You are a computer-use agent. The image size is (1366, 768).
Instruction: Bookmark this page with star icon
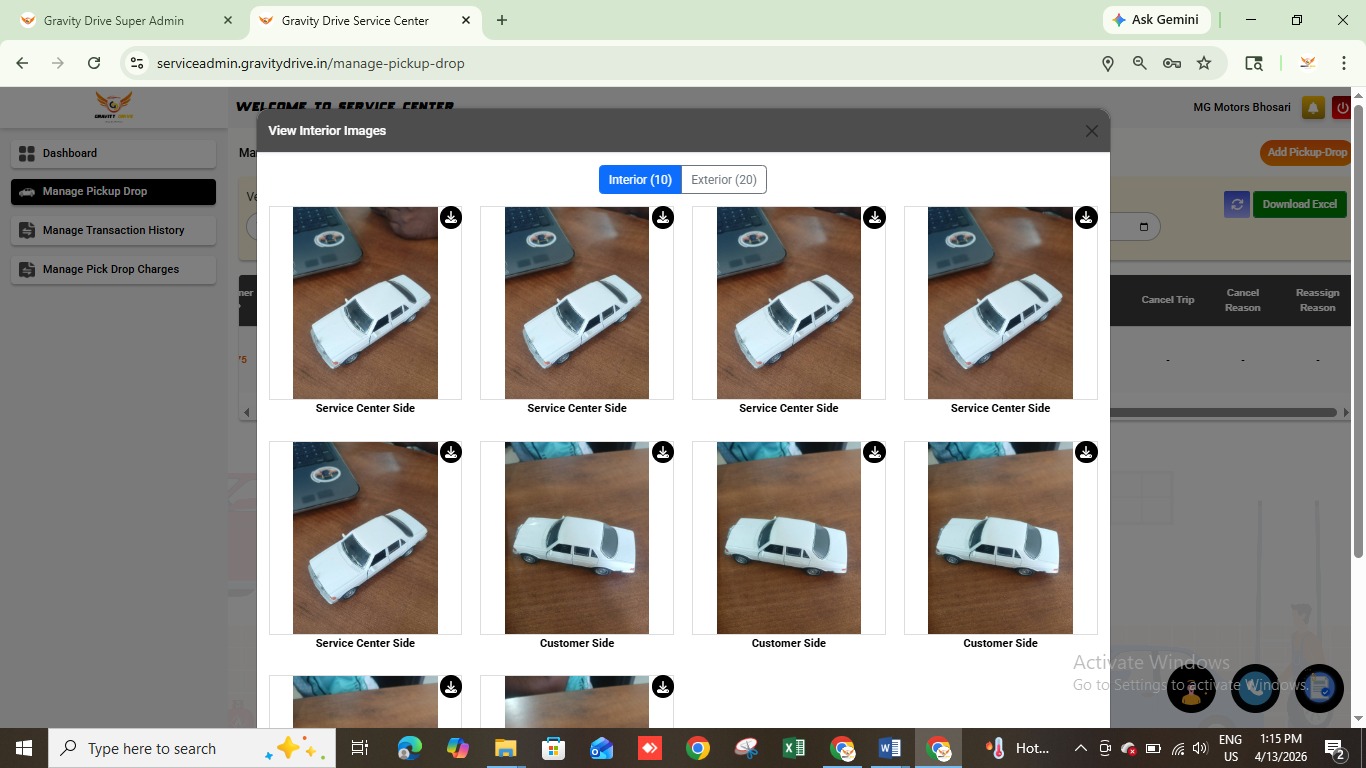(1204, 63)
